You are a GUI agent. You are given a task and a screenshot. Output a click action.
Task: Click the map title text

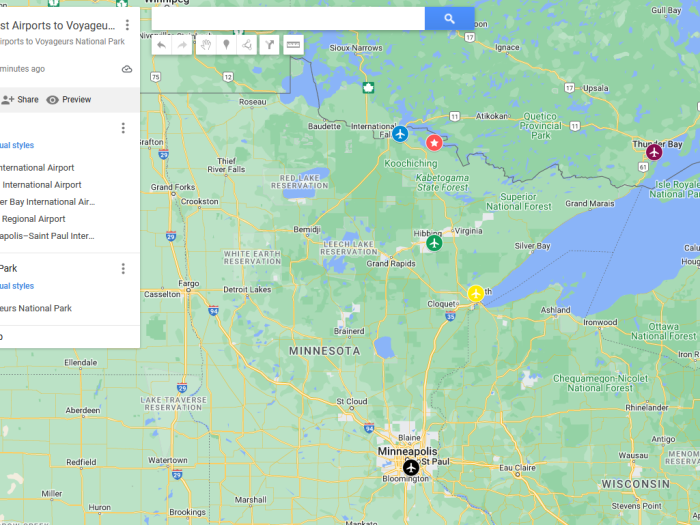pos(58,26)
